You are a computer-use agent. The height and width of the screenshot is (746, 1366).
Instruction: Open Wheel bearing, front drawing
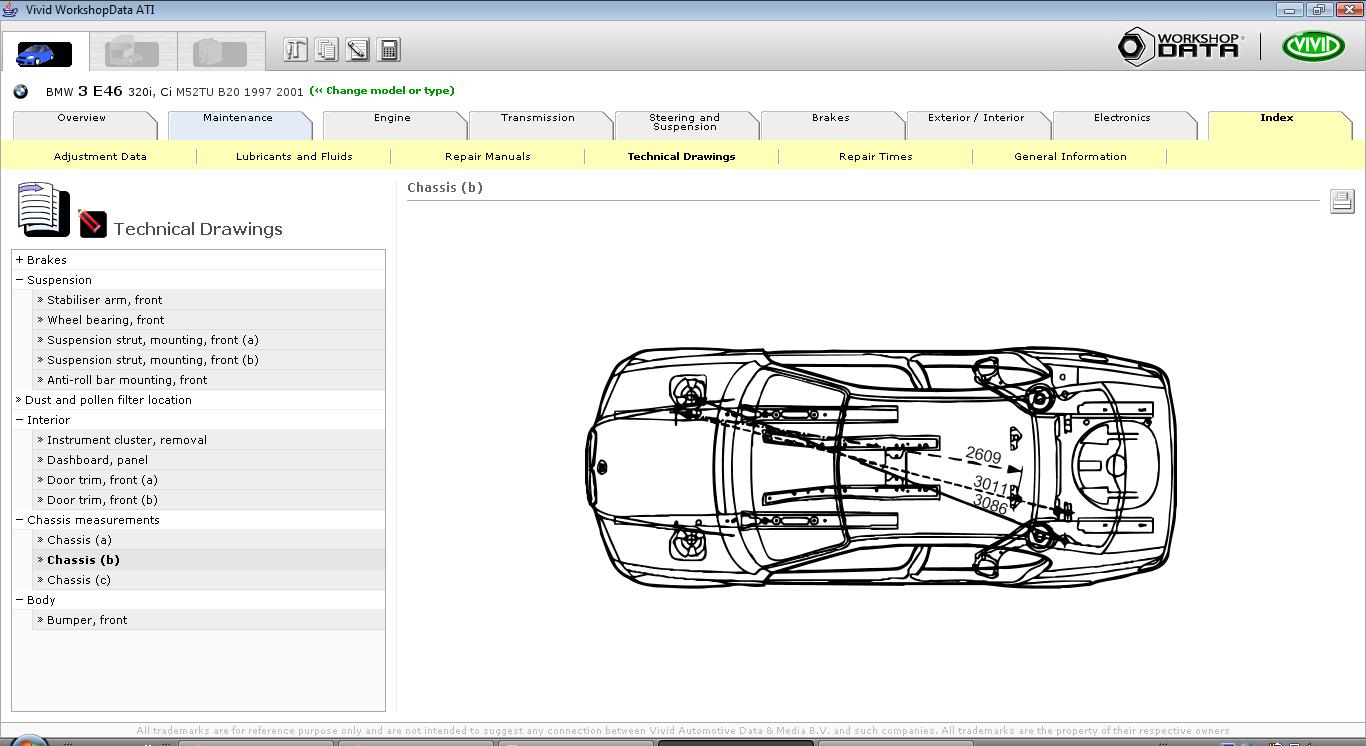105,320
